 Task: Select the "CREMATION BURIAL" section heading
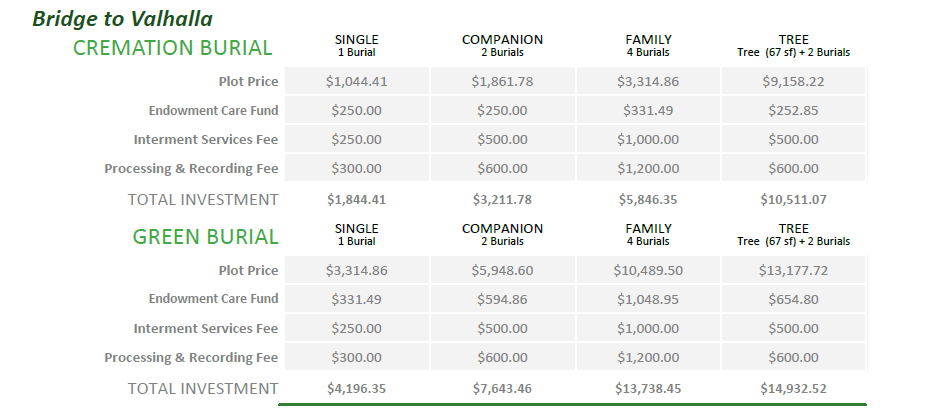tap(173, 47)
